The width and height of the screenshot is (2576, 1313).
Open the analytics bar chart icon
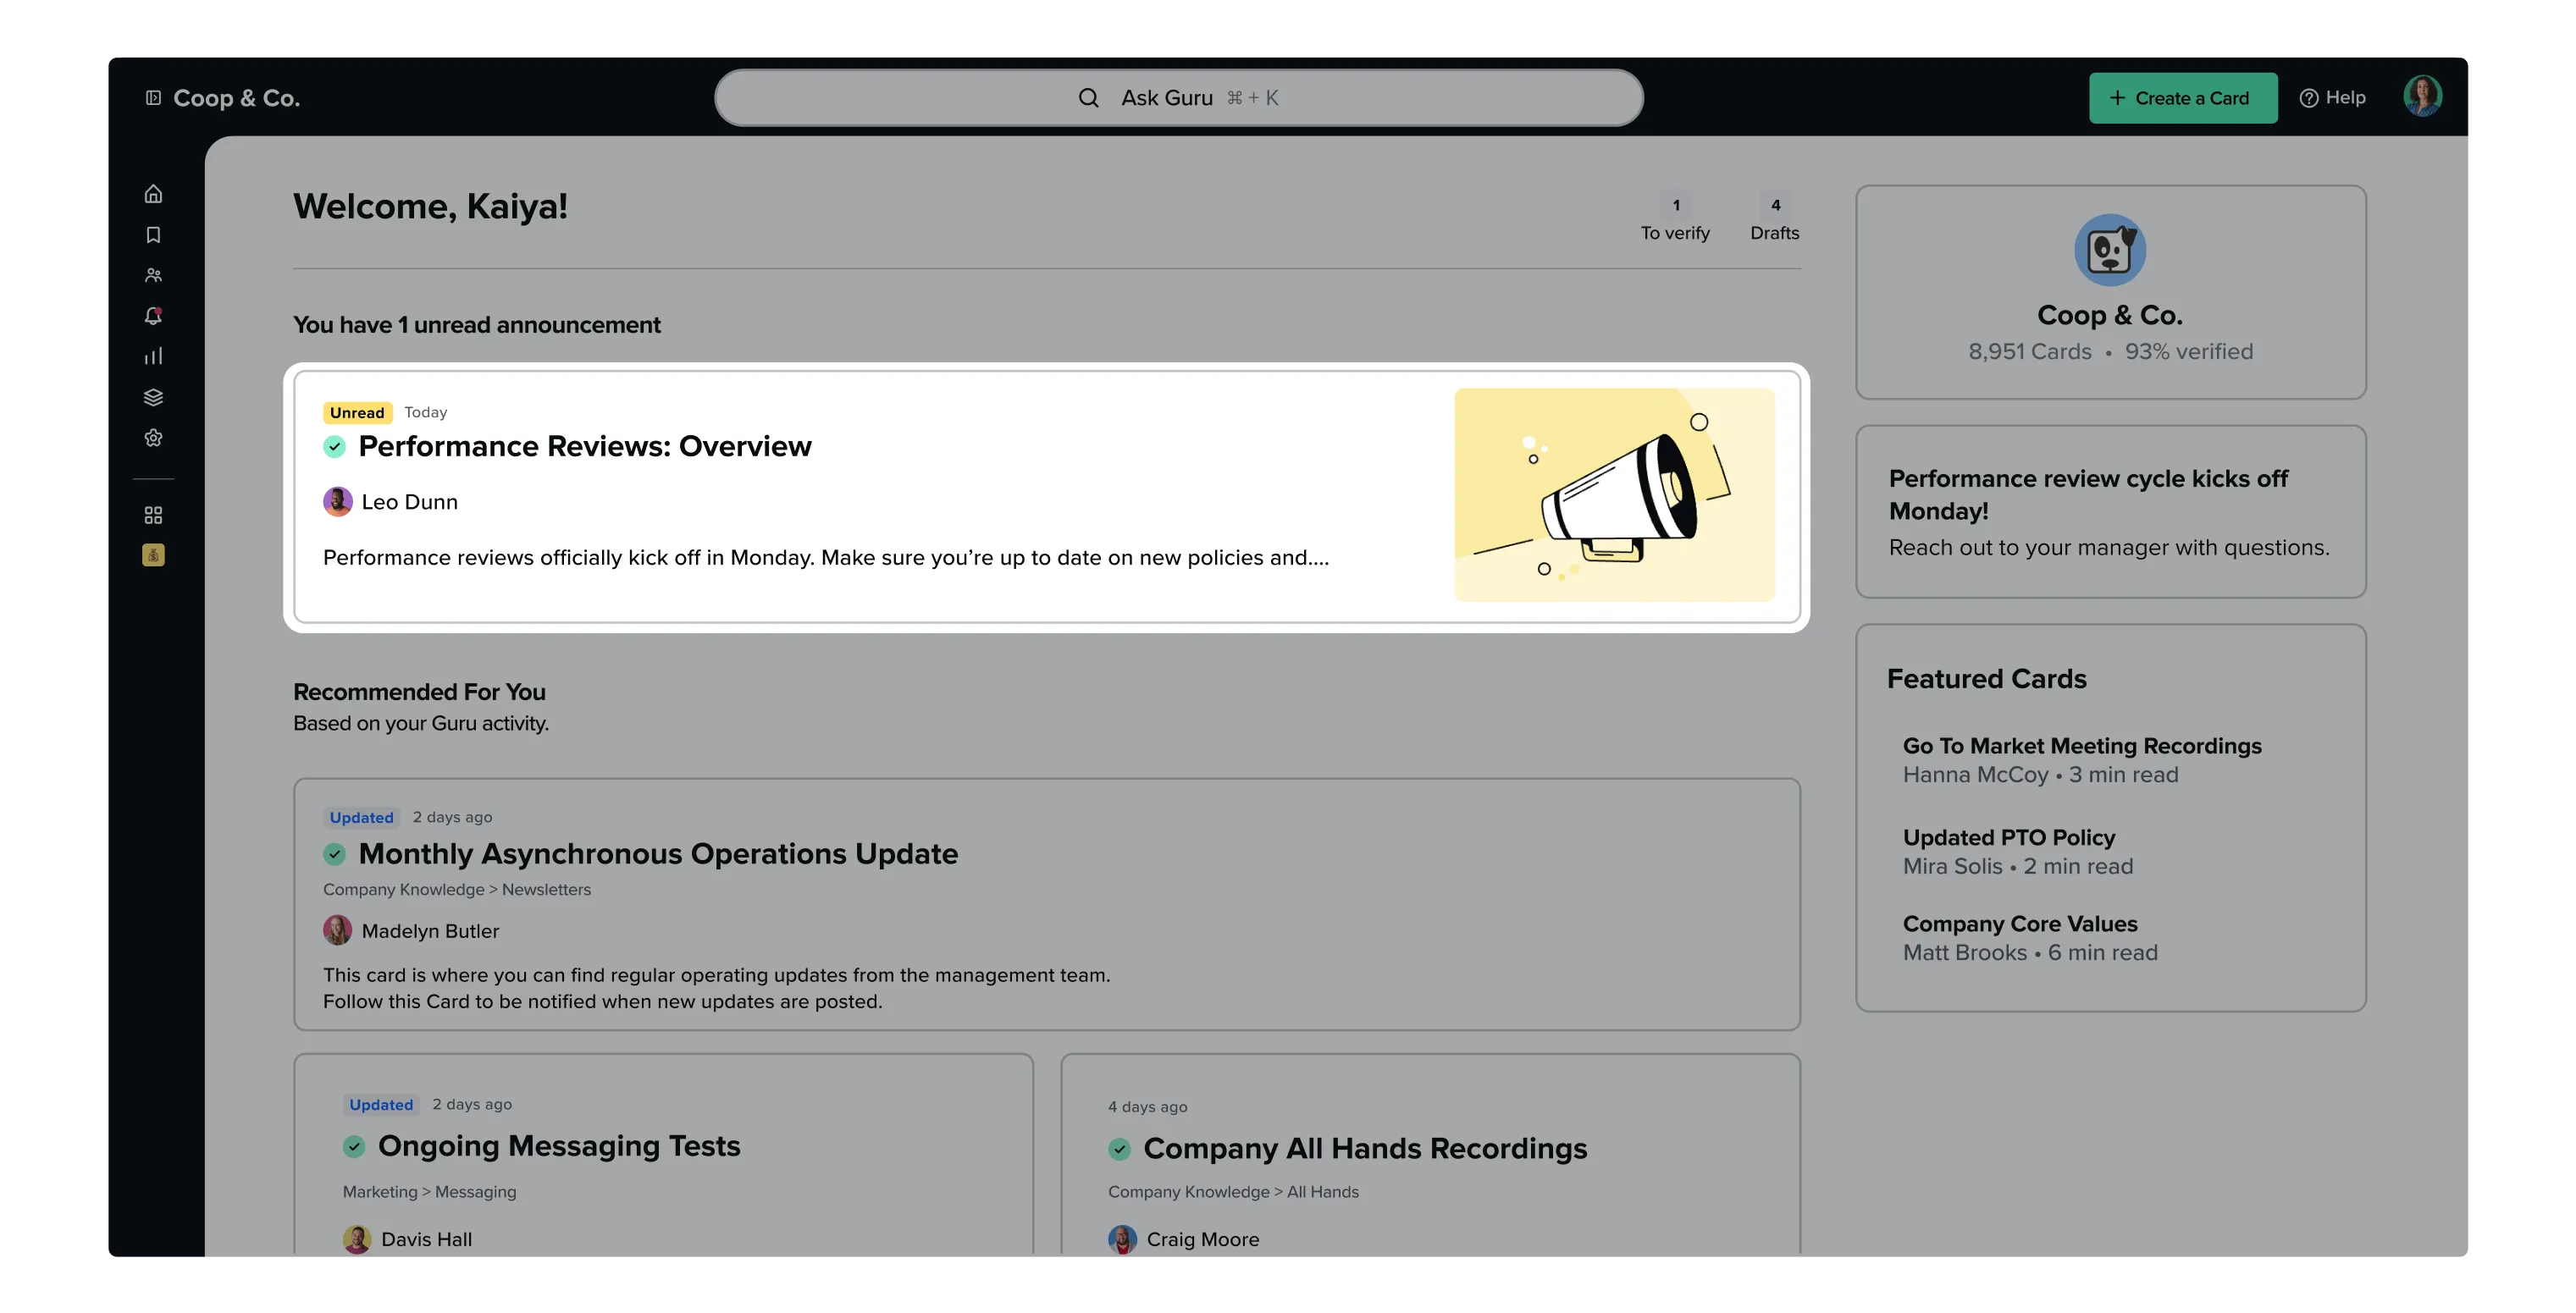point(153,357)
